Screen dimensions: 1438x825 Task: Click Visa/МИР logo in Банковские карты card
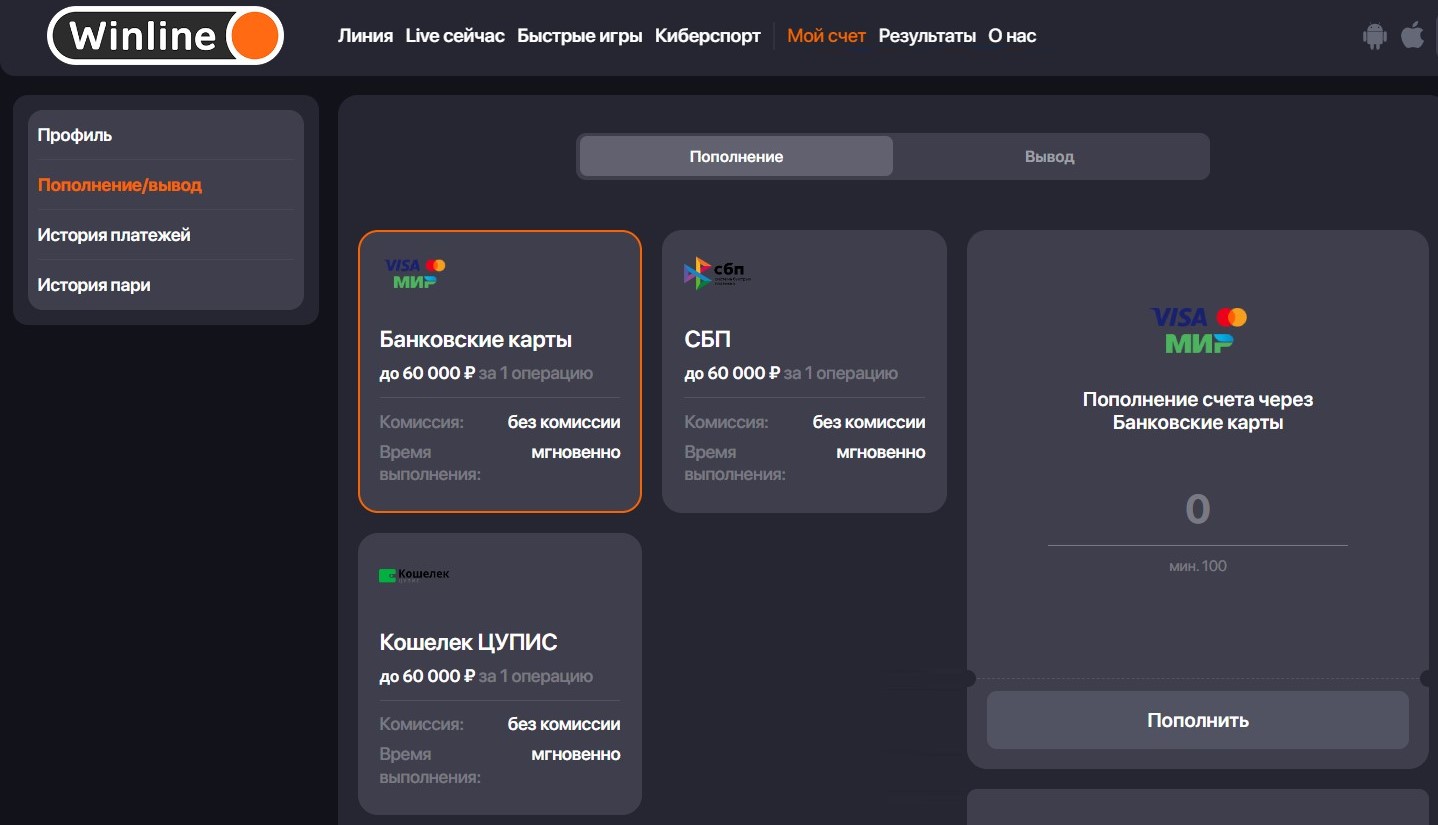tap(415, 273)
